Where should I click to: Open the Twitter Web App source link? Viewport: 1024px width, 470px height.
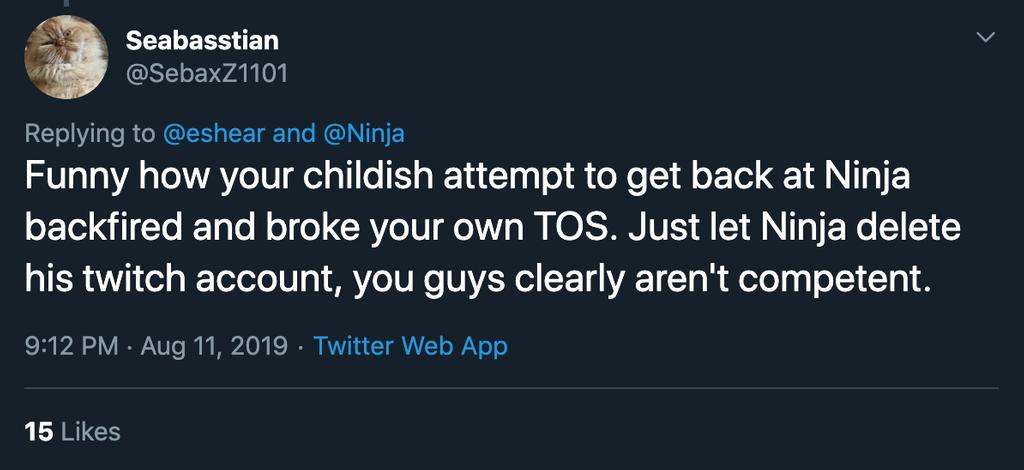[410, 347]
